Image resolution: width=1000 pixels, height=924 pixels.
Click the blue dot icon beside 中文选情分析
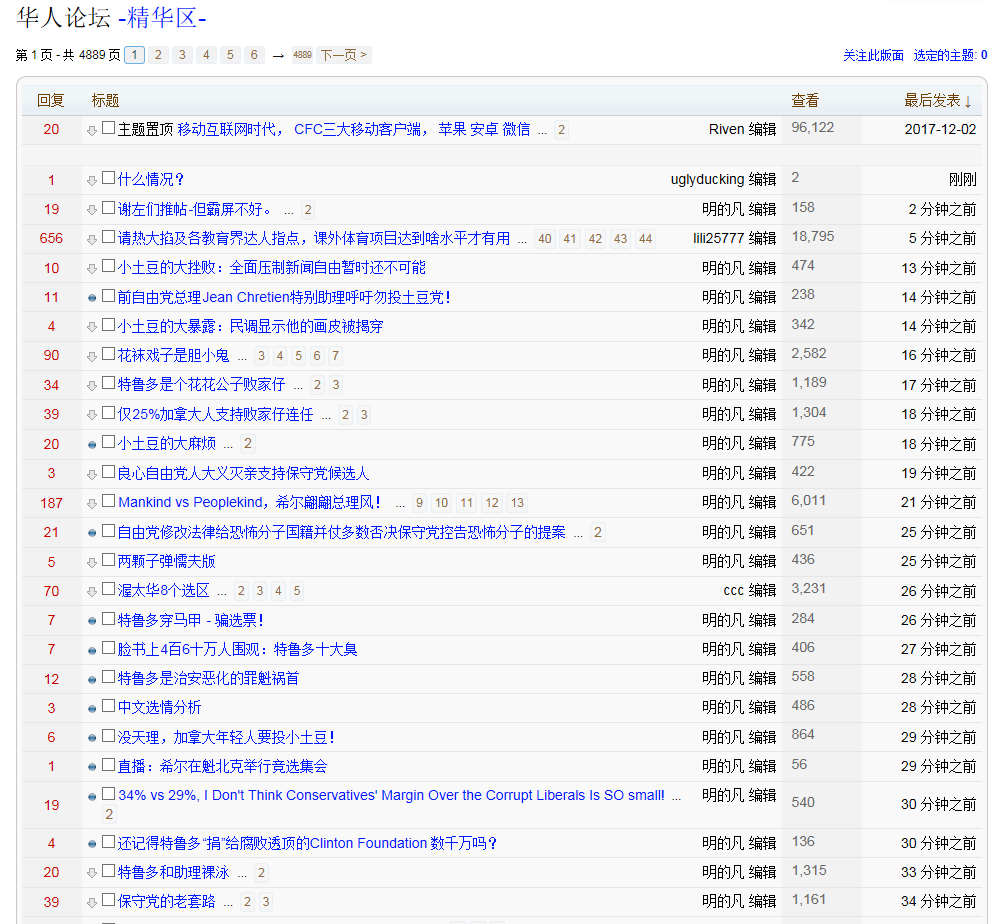point(92,709)
